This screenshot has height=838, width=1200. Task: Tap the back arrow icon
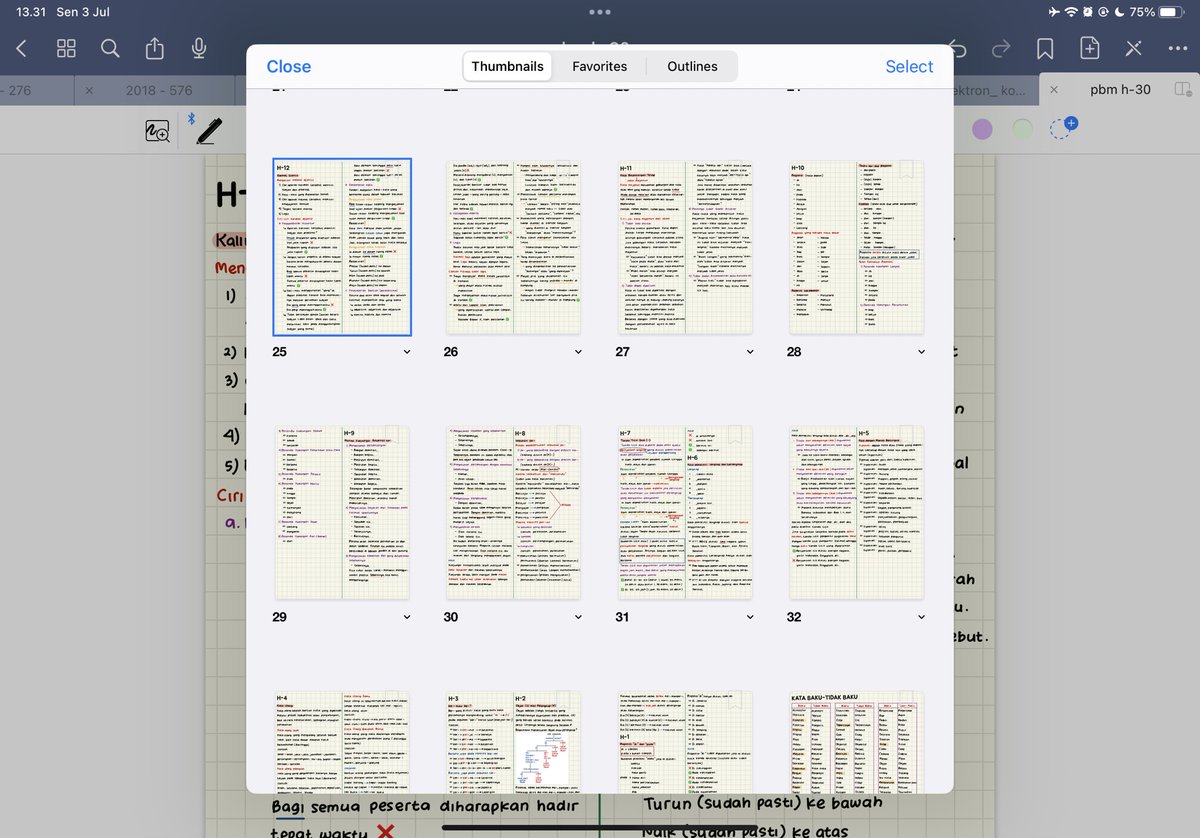[22, 48]
